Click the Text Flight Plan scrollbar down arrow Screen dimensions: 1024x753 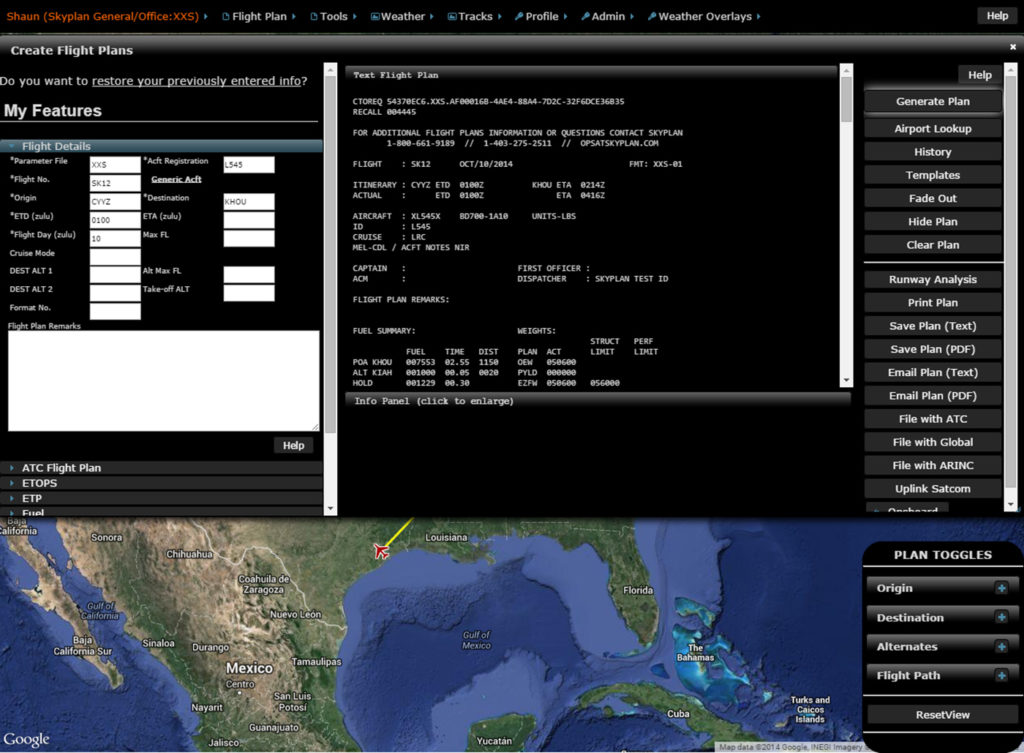pos(846,380)
